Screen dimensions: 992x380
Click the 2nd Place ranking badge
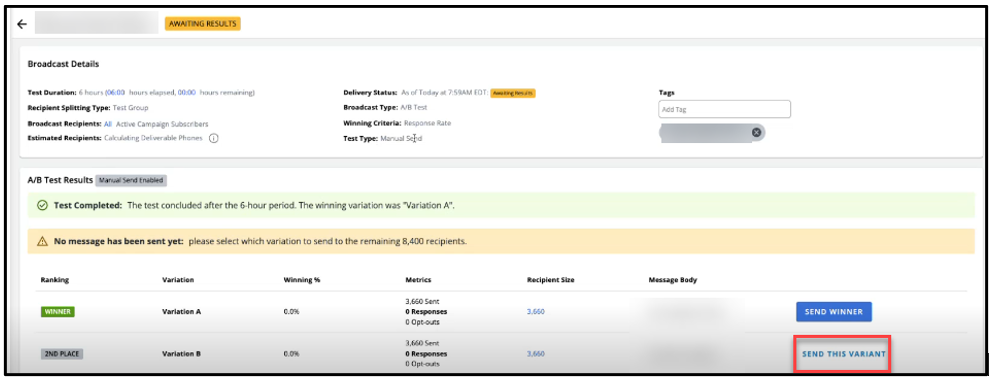pos(62,354)
